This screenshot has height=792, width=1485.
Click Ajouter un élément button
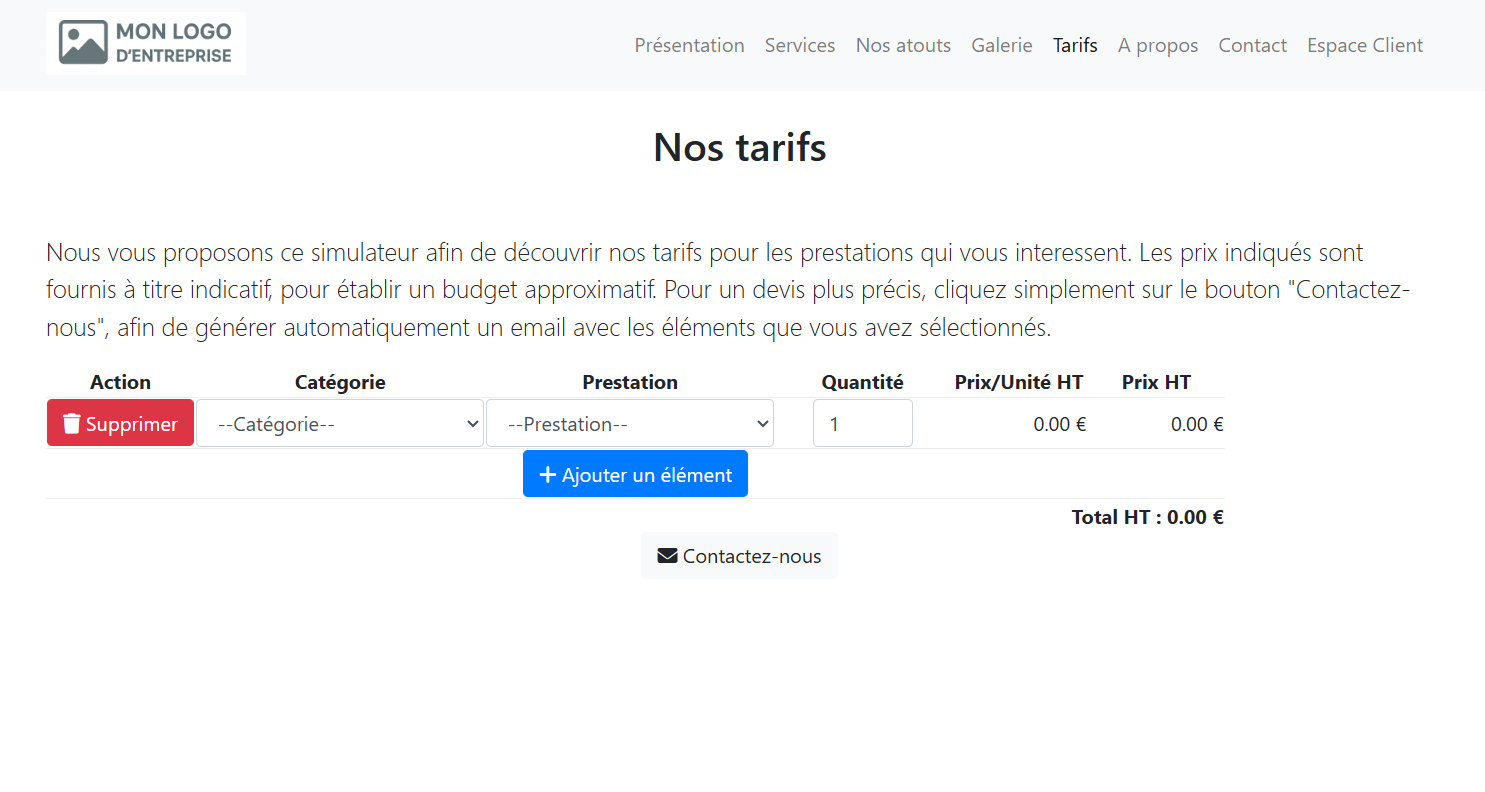[635, 475]
